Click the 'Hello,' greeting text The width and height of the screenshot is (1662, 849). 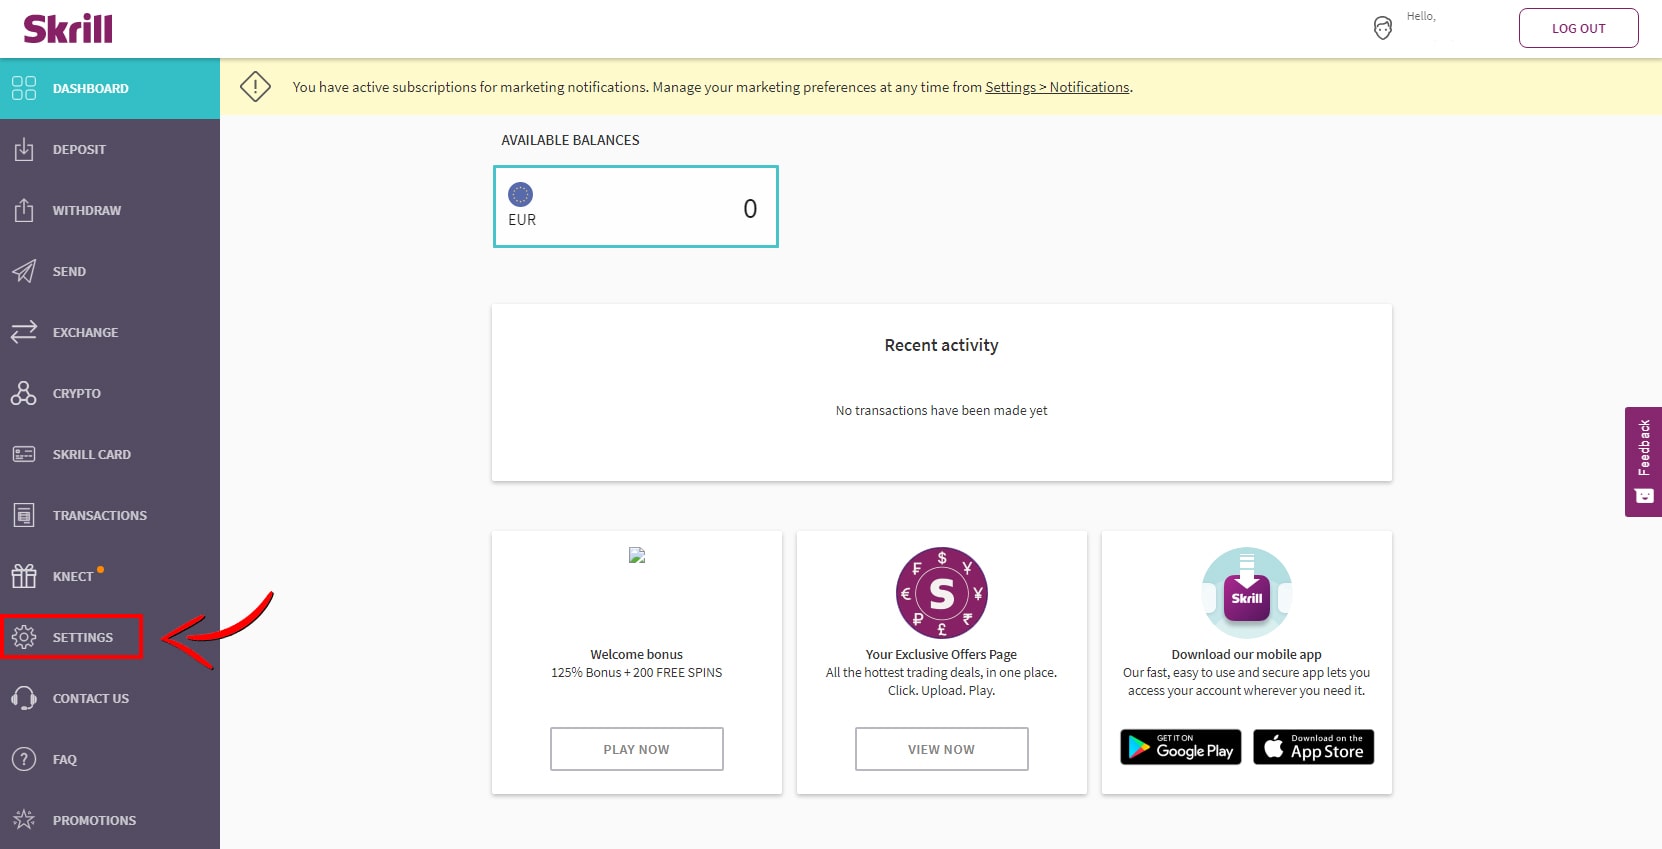pos(1421,16)
